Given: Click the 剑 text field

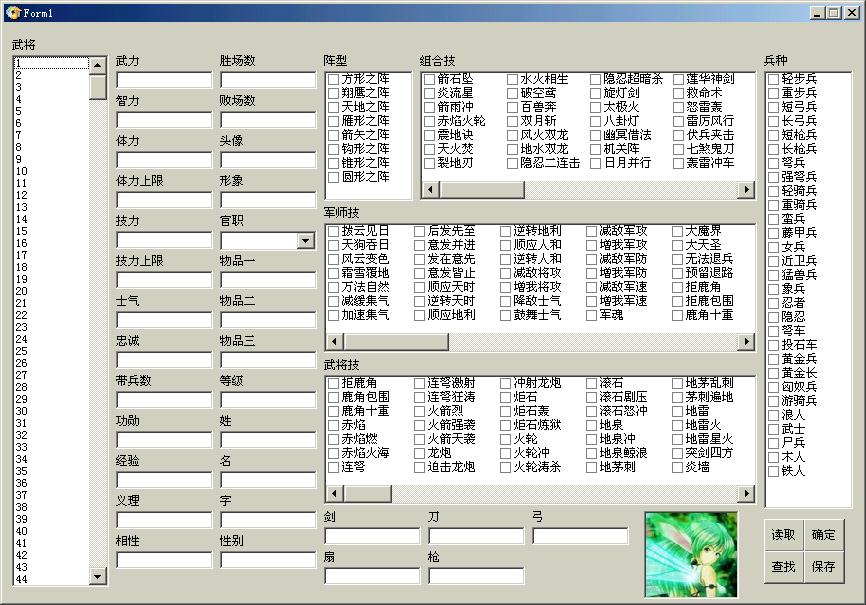Looking at the screenshot, I should pos(372,536).
